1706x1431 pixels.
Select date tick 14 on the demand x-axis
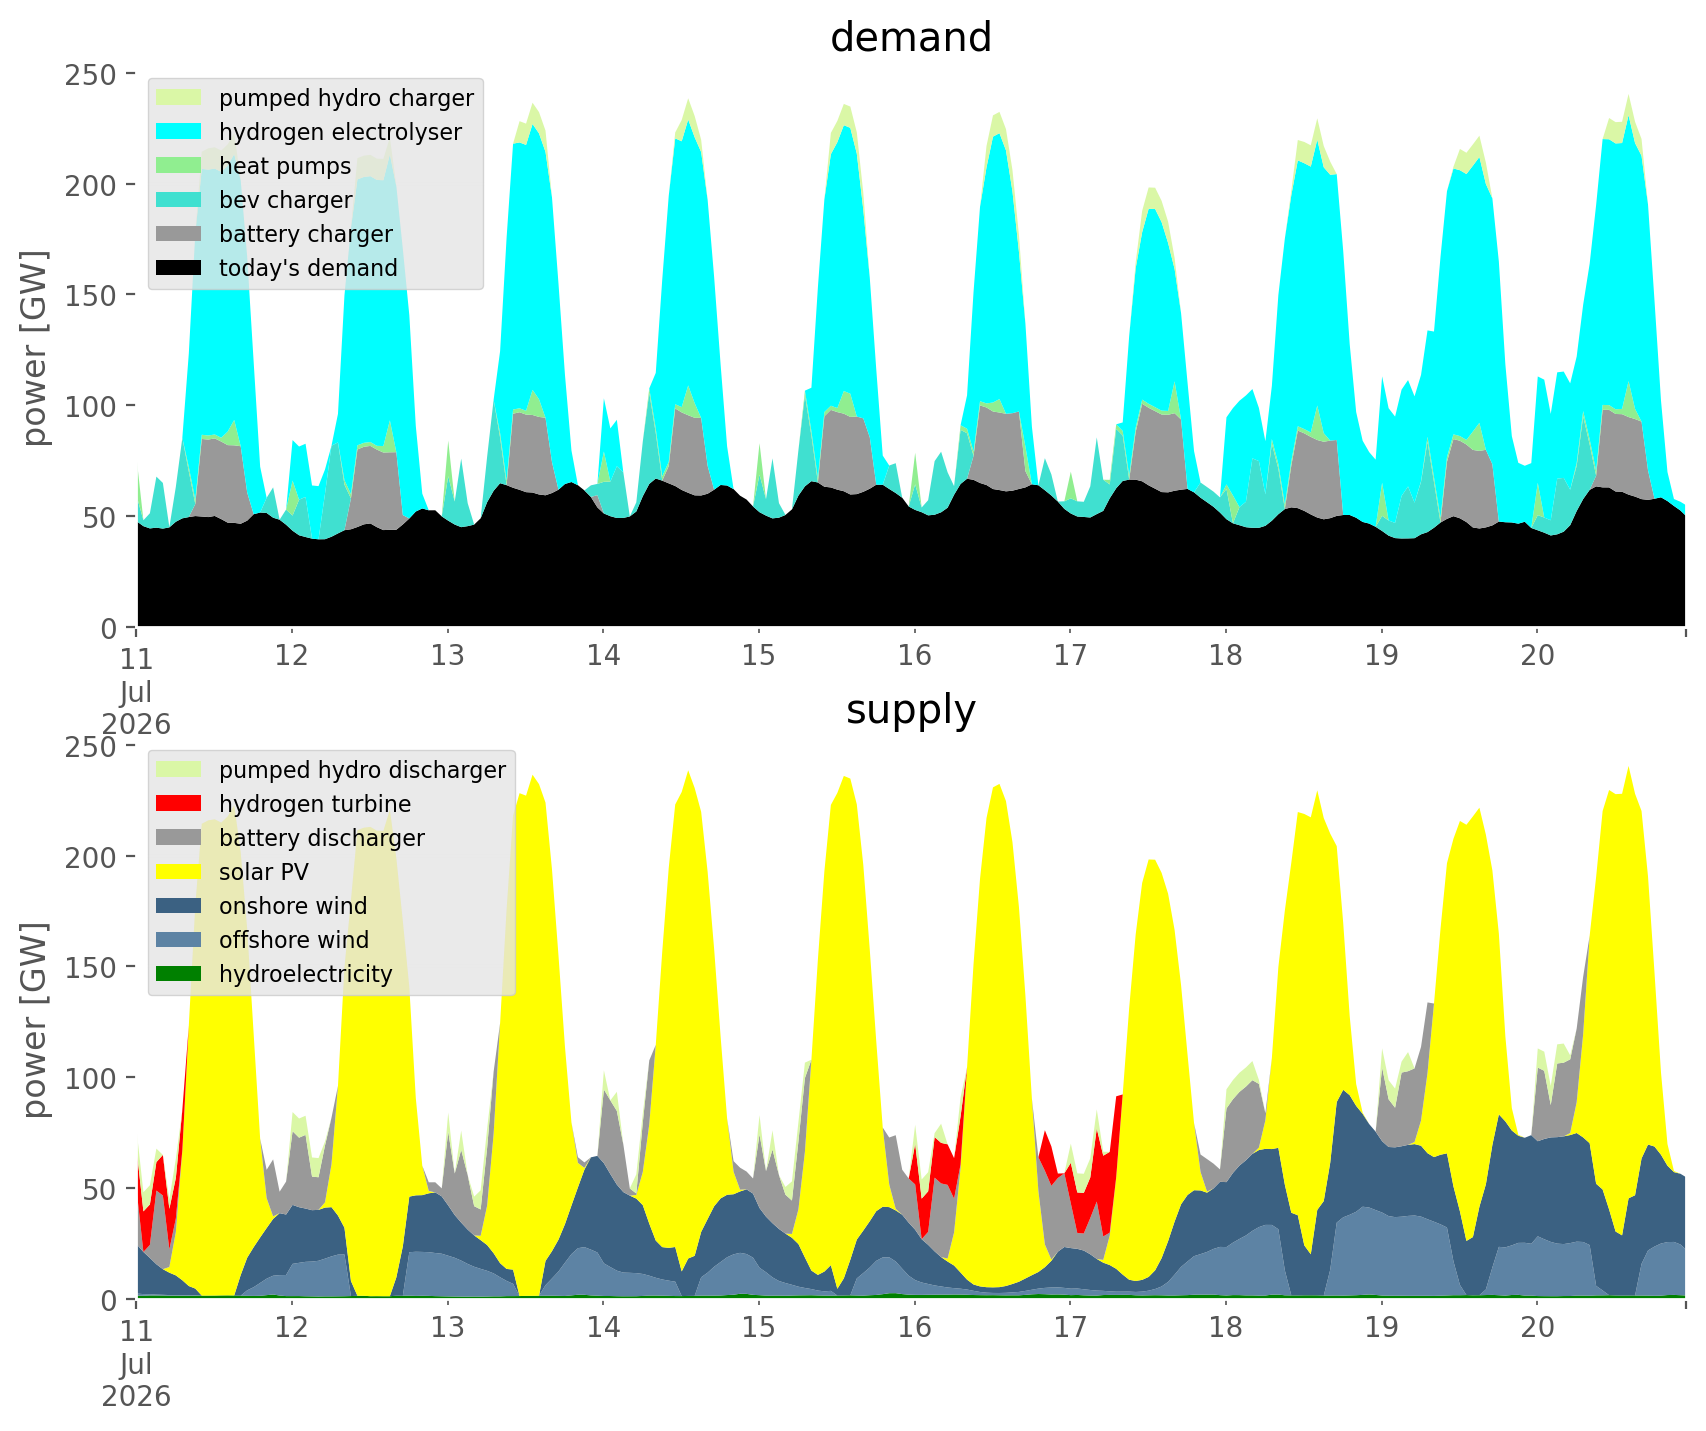click(603, 657)
